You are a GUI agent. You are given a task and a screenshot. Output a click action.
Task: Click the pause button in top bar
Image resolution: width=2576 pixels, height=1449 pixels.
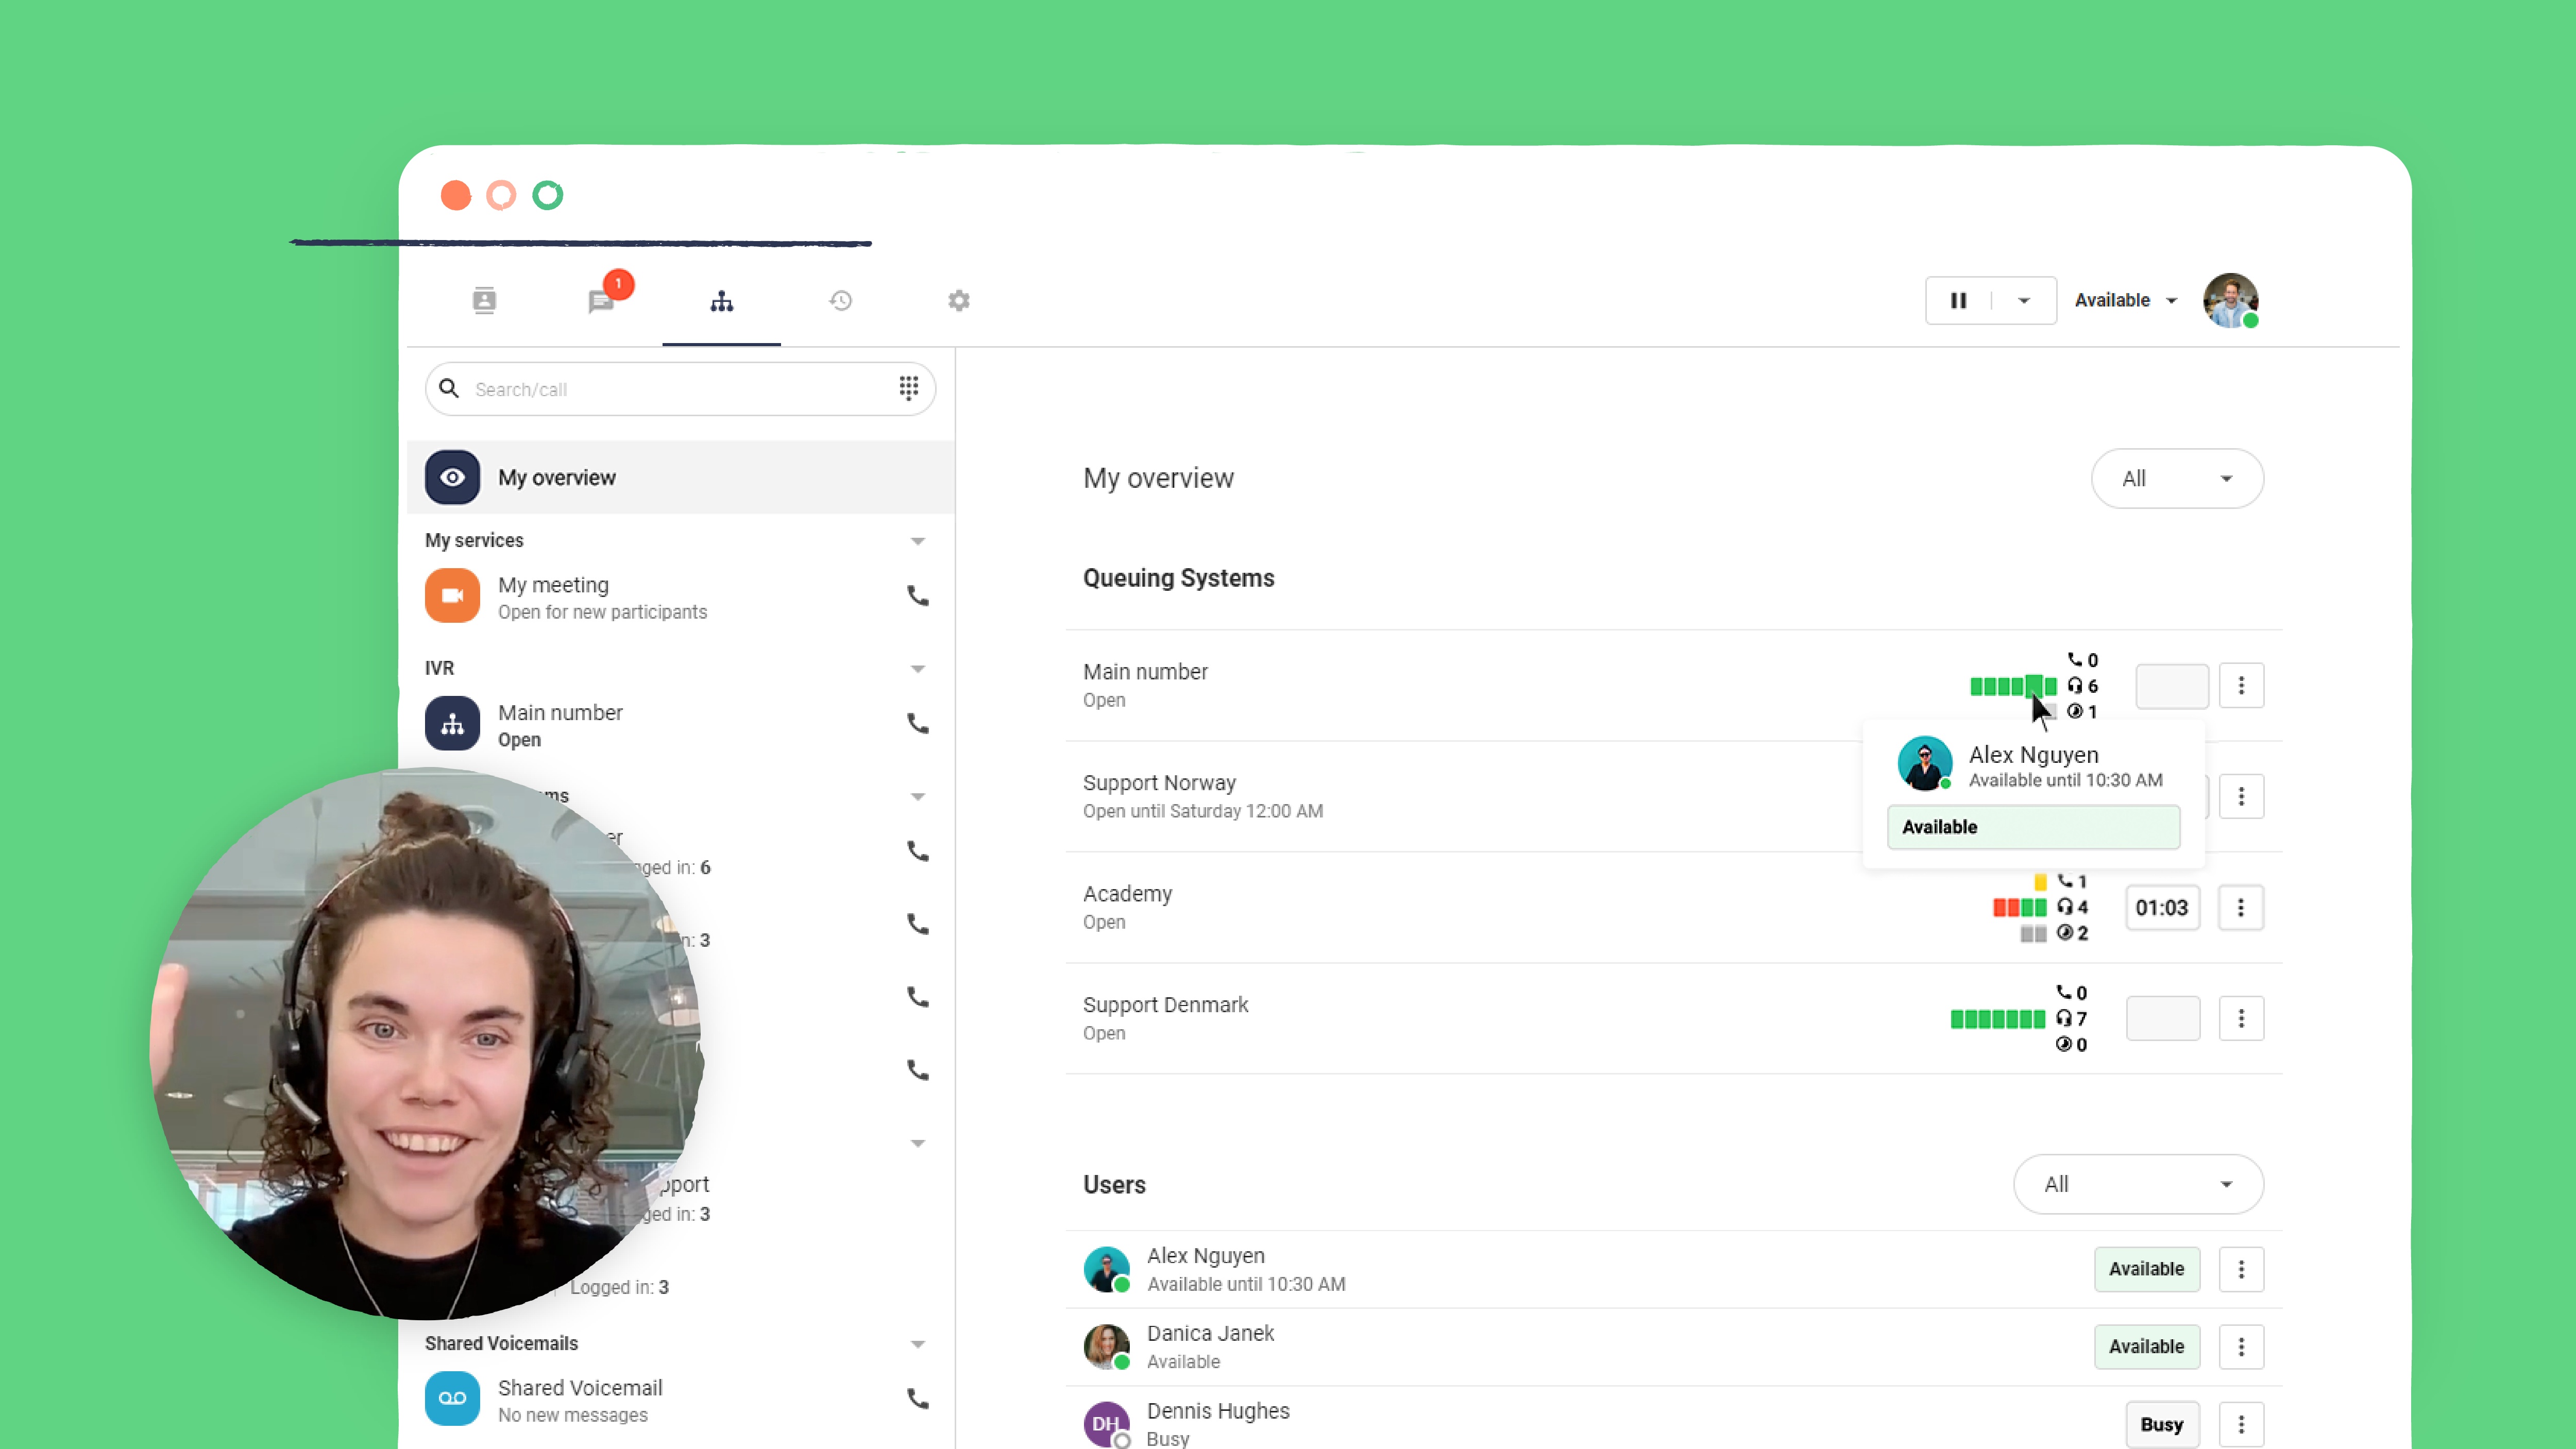[1958, 300]
